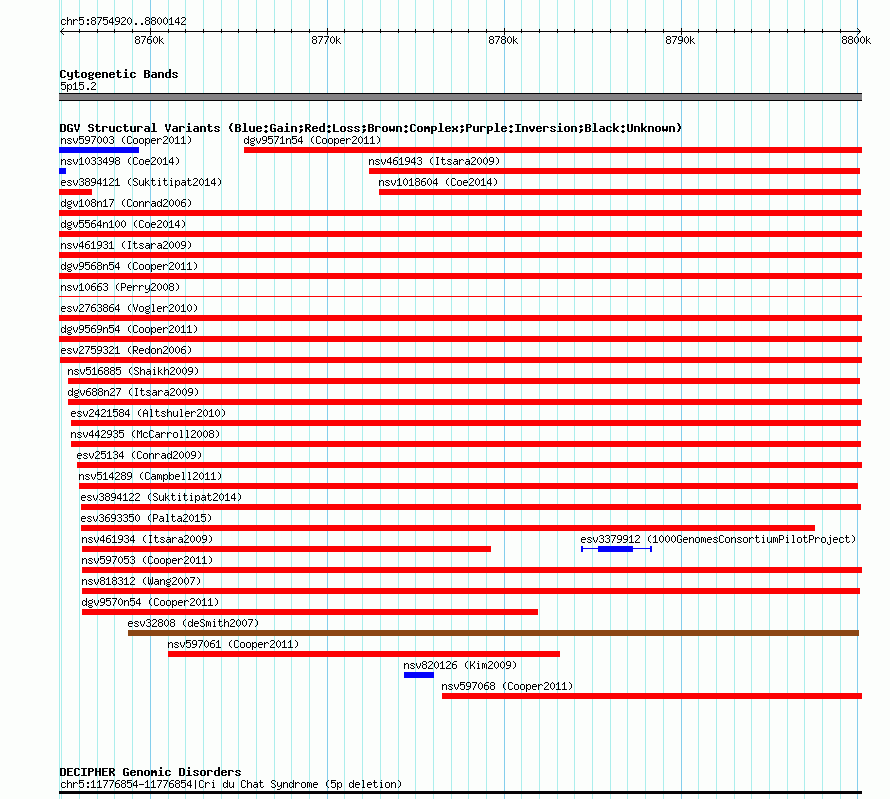The height and width of the screenshot is (799, 890).
Task: Click the dgv108n17 (Conrad2006) label
Action: click(126, 203)
